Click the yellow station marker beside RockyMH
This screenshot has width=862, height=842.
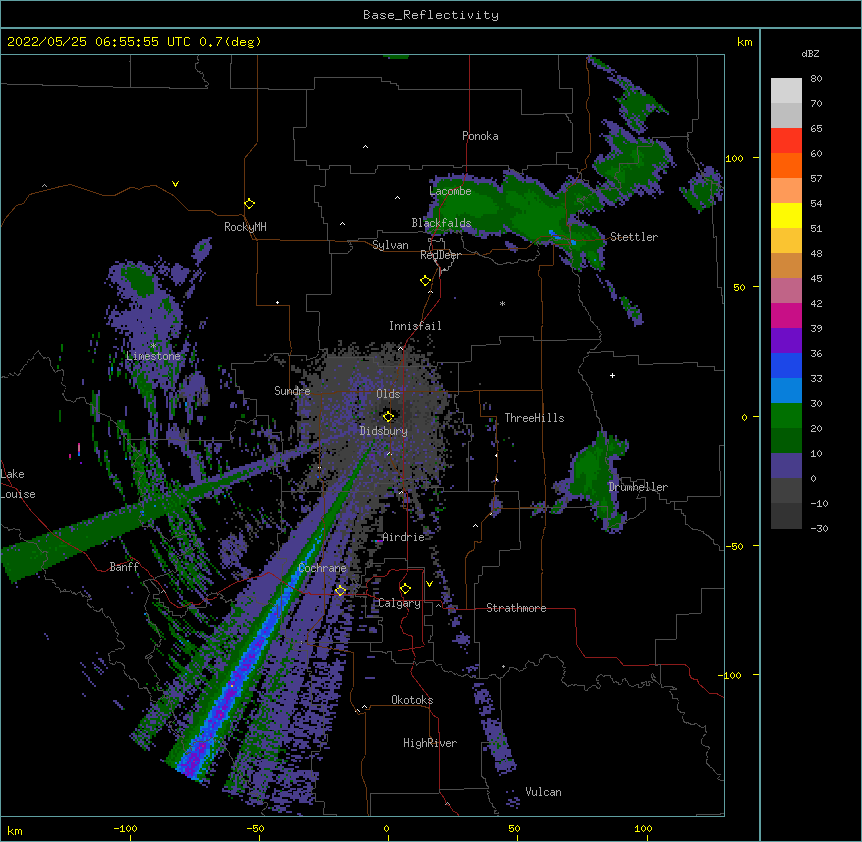(x=250, y=204)
